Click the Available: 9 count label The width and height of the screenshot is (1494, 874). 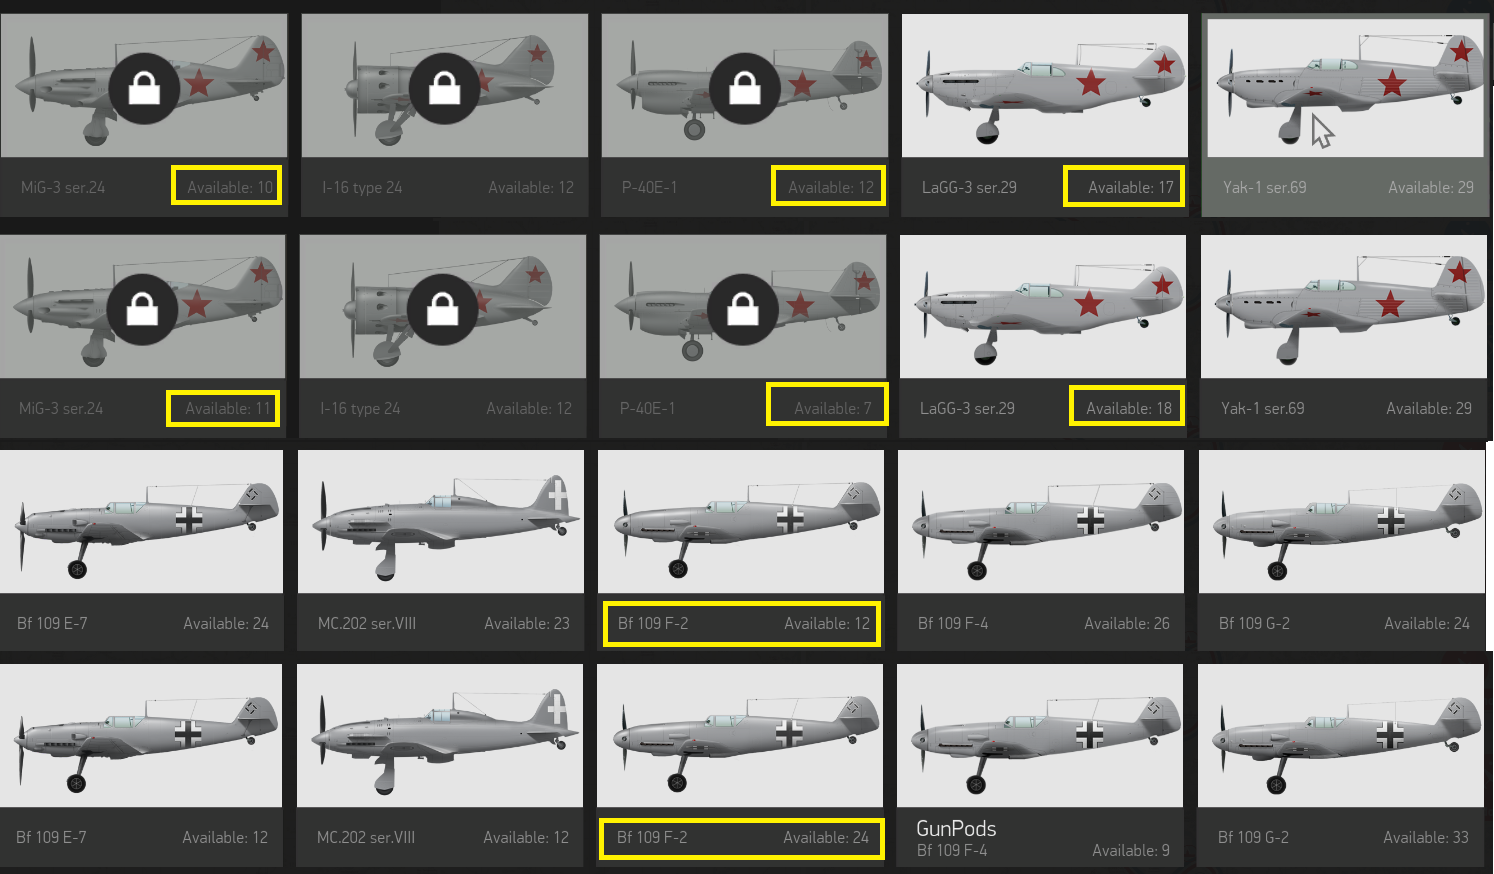coord(1131,851)
